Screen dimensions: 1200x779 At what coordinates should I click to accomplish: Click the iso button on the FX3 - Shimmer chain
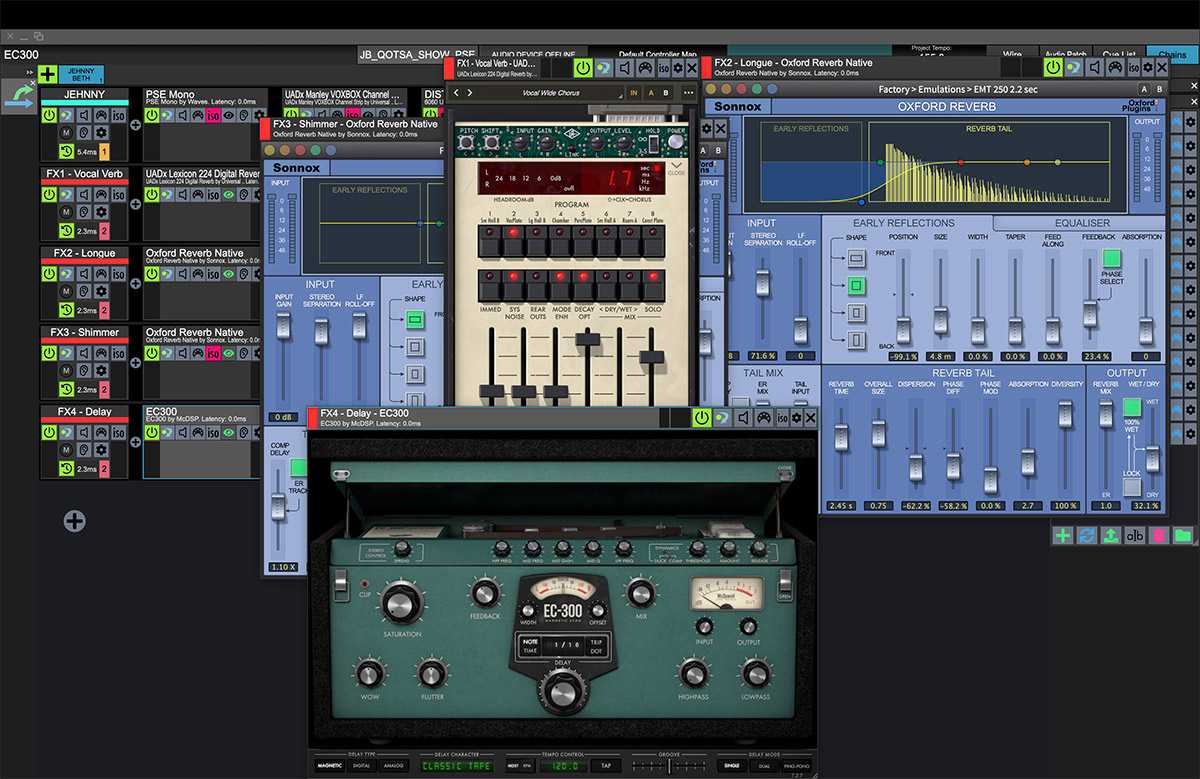(x=118, y=352)
